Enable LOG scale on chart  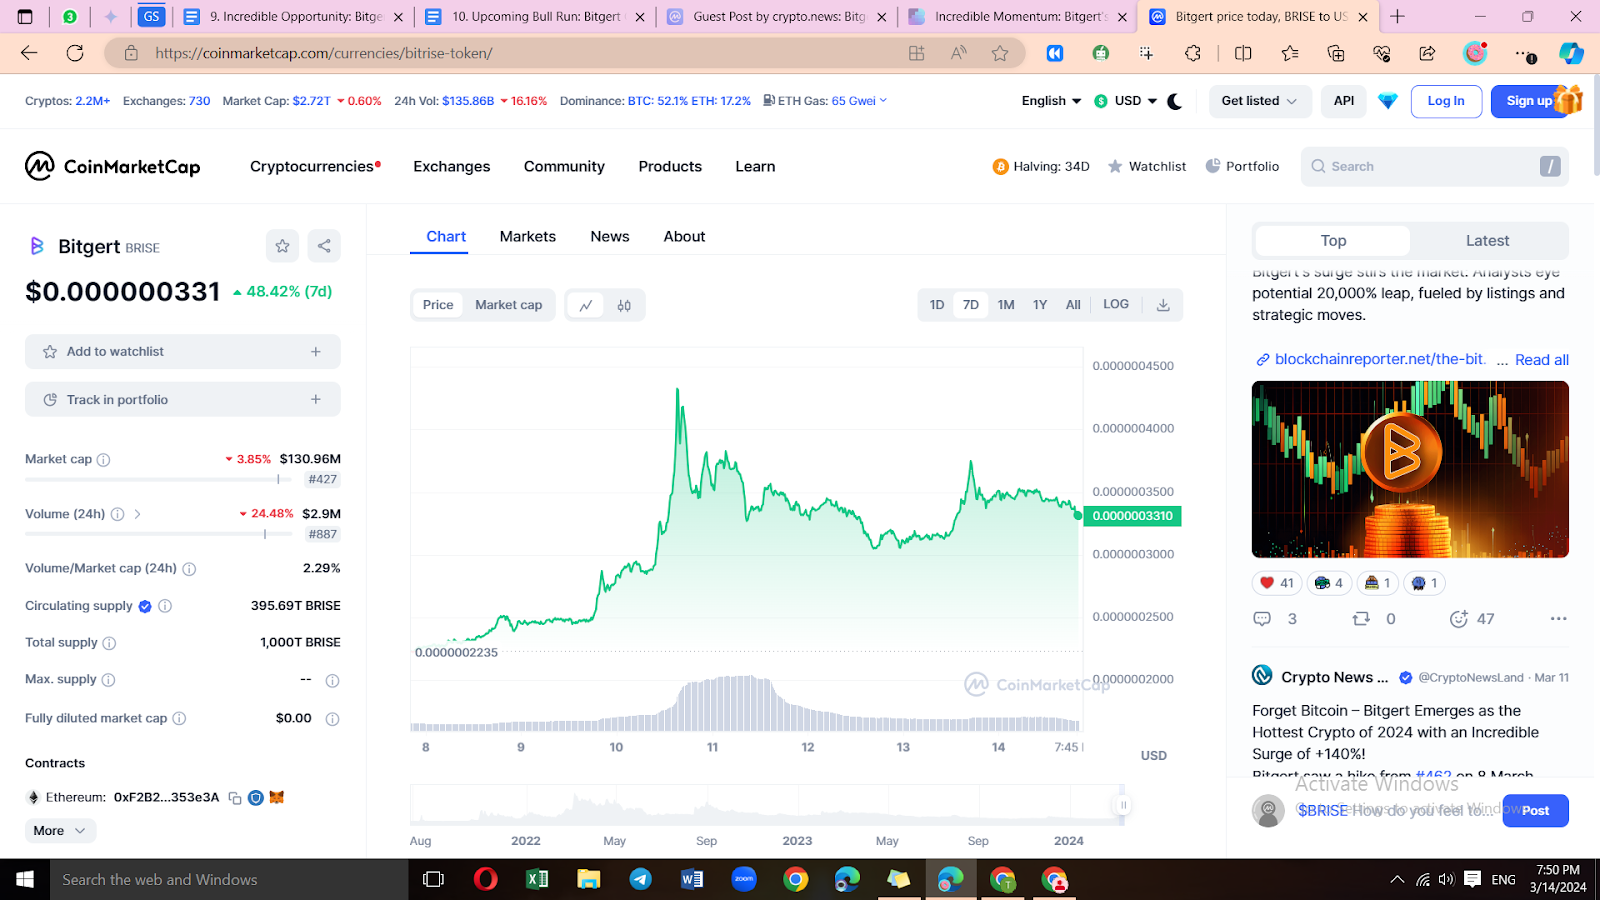pyautogui.click(x=1116, y=304)
